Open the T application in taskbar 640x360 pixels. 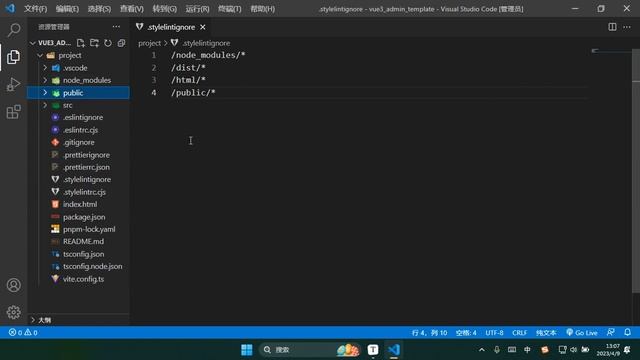click(x=373, y=350)
